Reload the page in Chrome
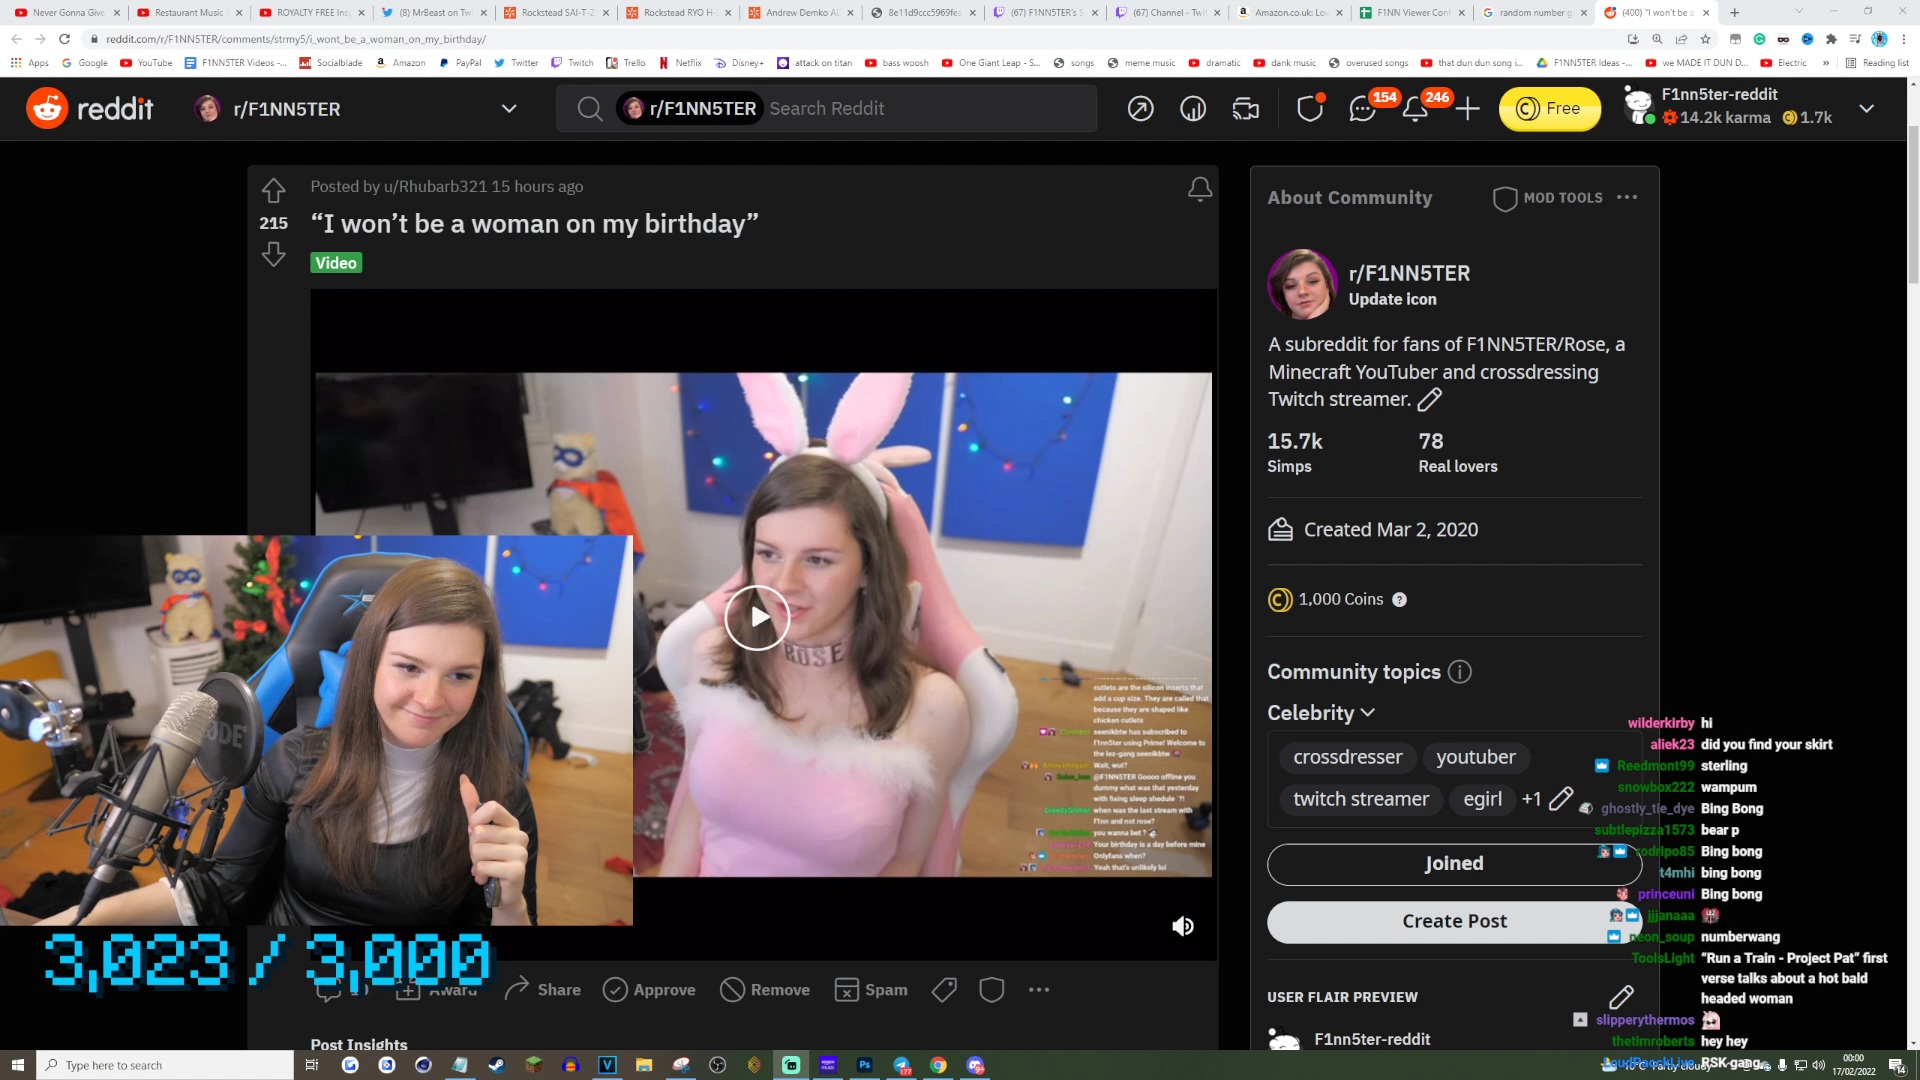 point(64,39)
